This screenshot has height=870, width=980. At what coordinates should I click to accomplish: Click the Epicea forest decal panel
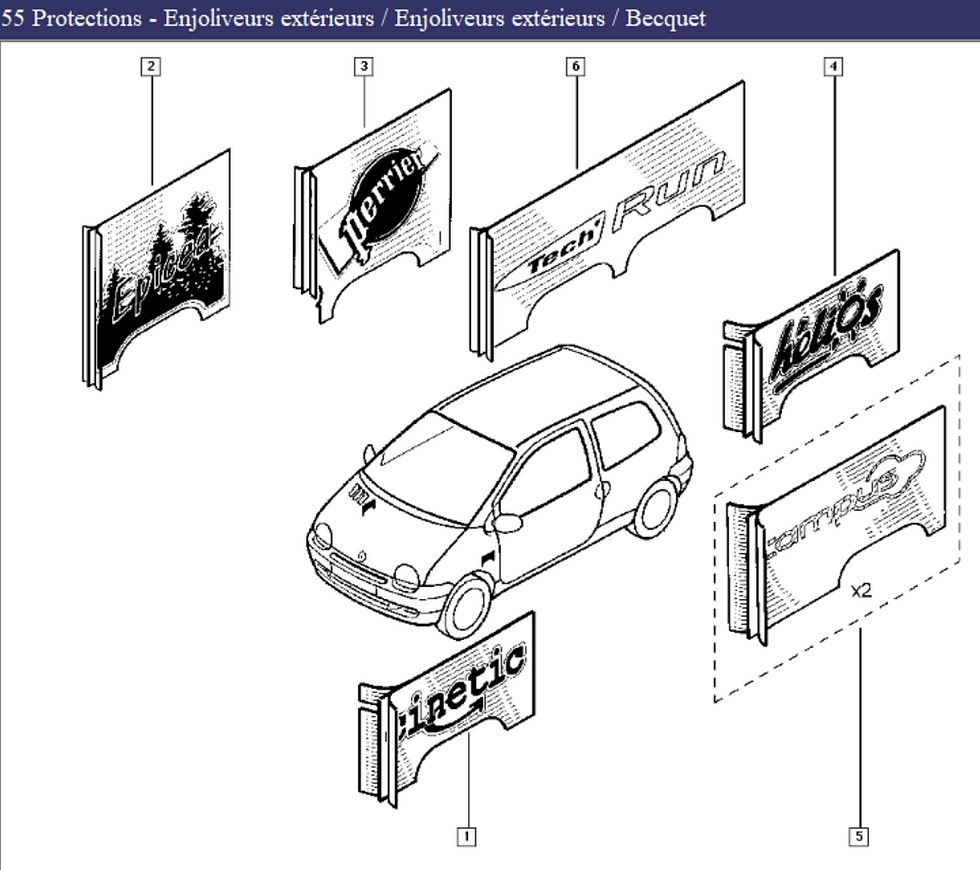coord(156,270)
